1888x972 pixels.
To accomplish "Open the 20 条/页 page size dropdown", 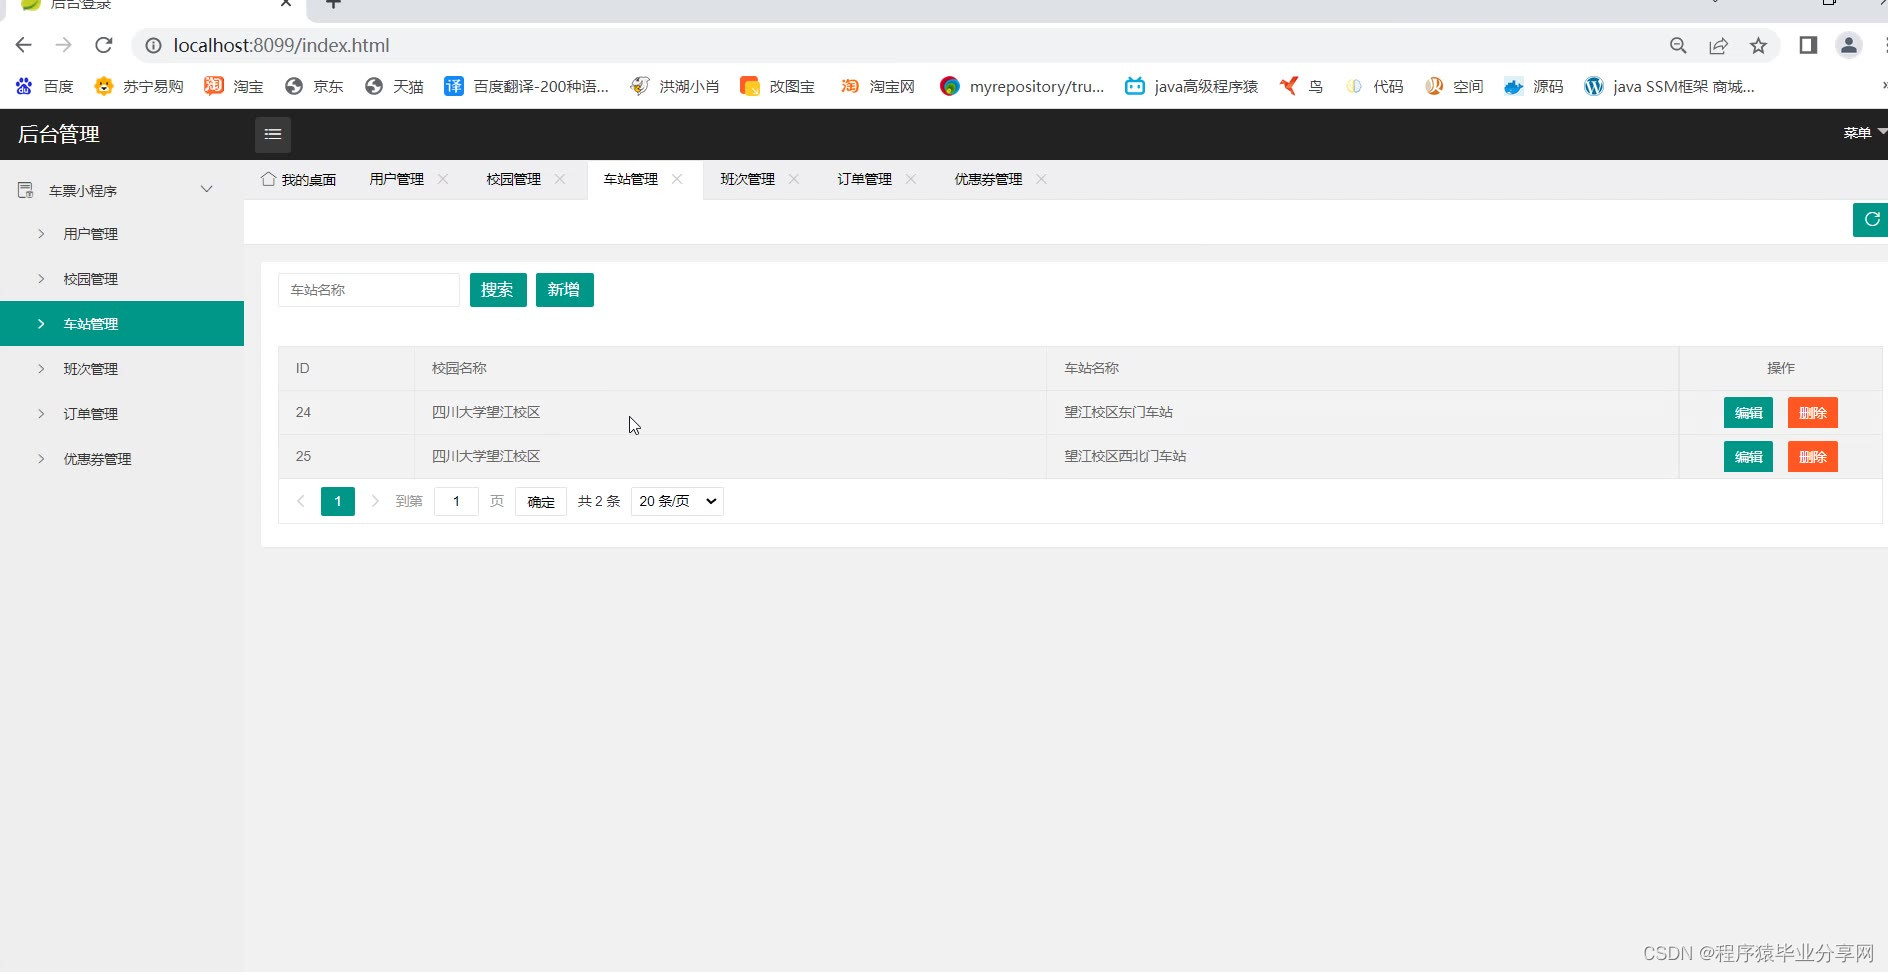I will click(x=677, y=501).
